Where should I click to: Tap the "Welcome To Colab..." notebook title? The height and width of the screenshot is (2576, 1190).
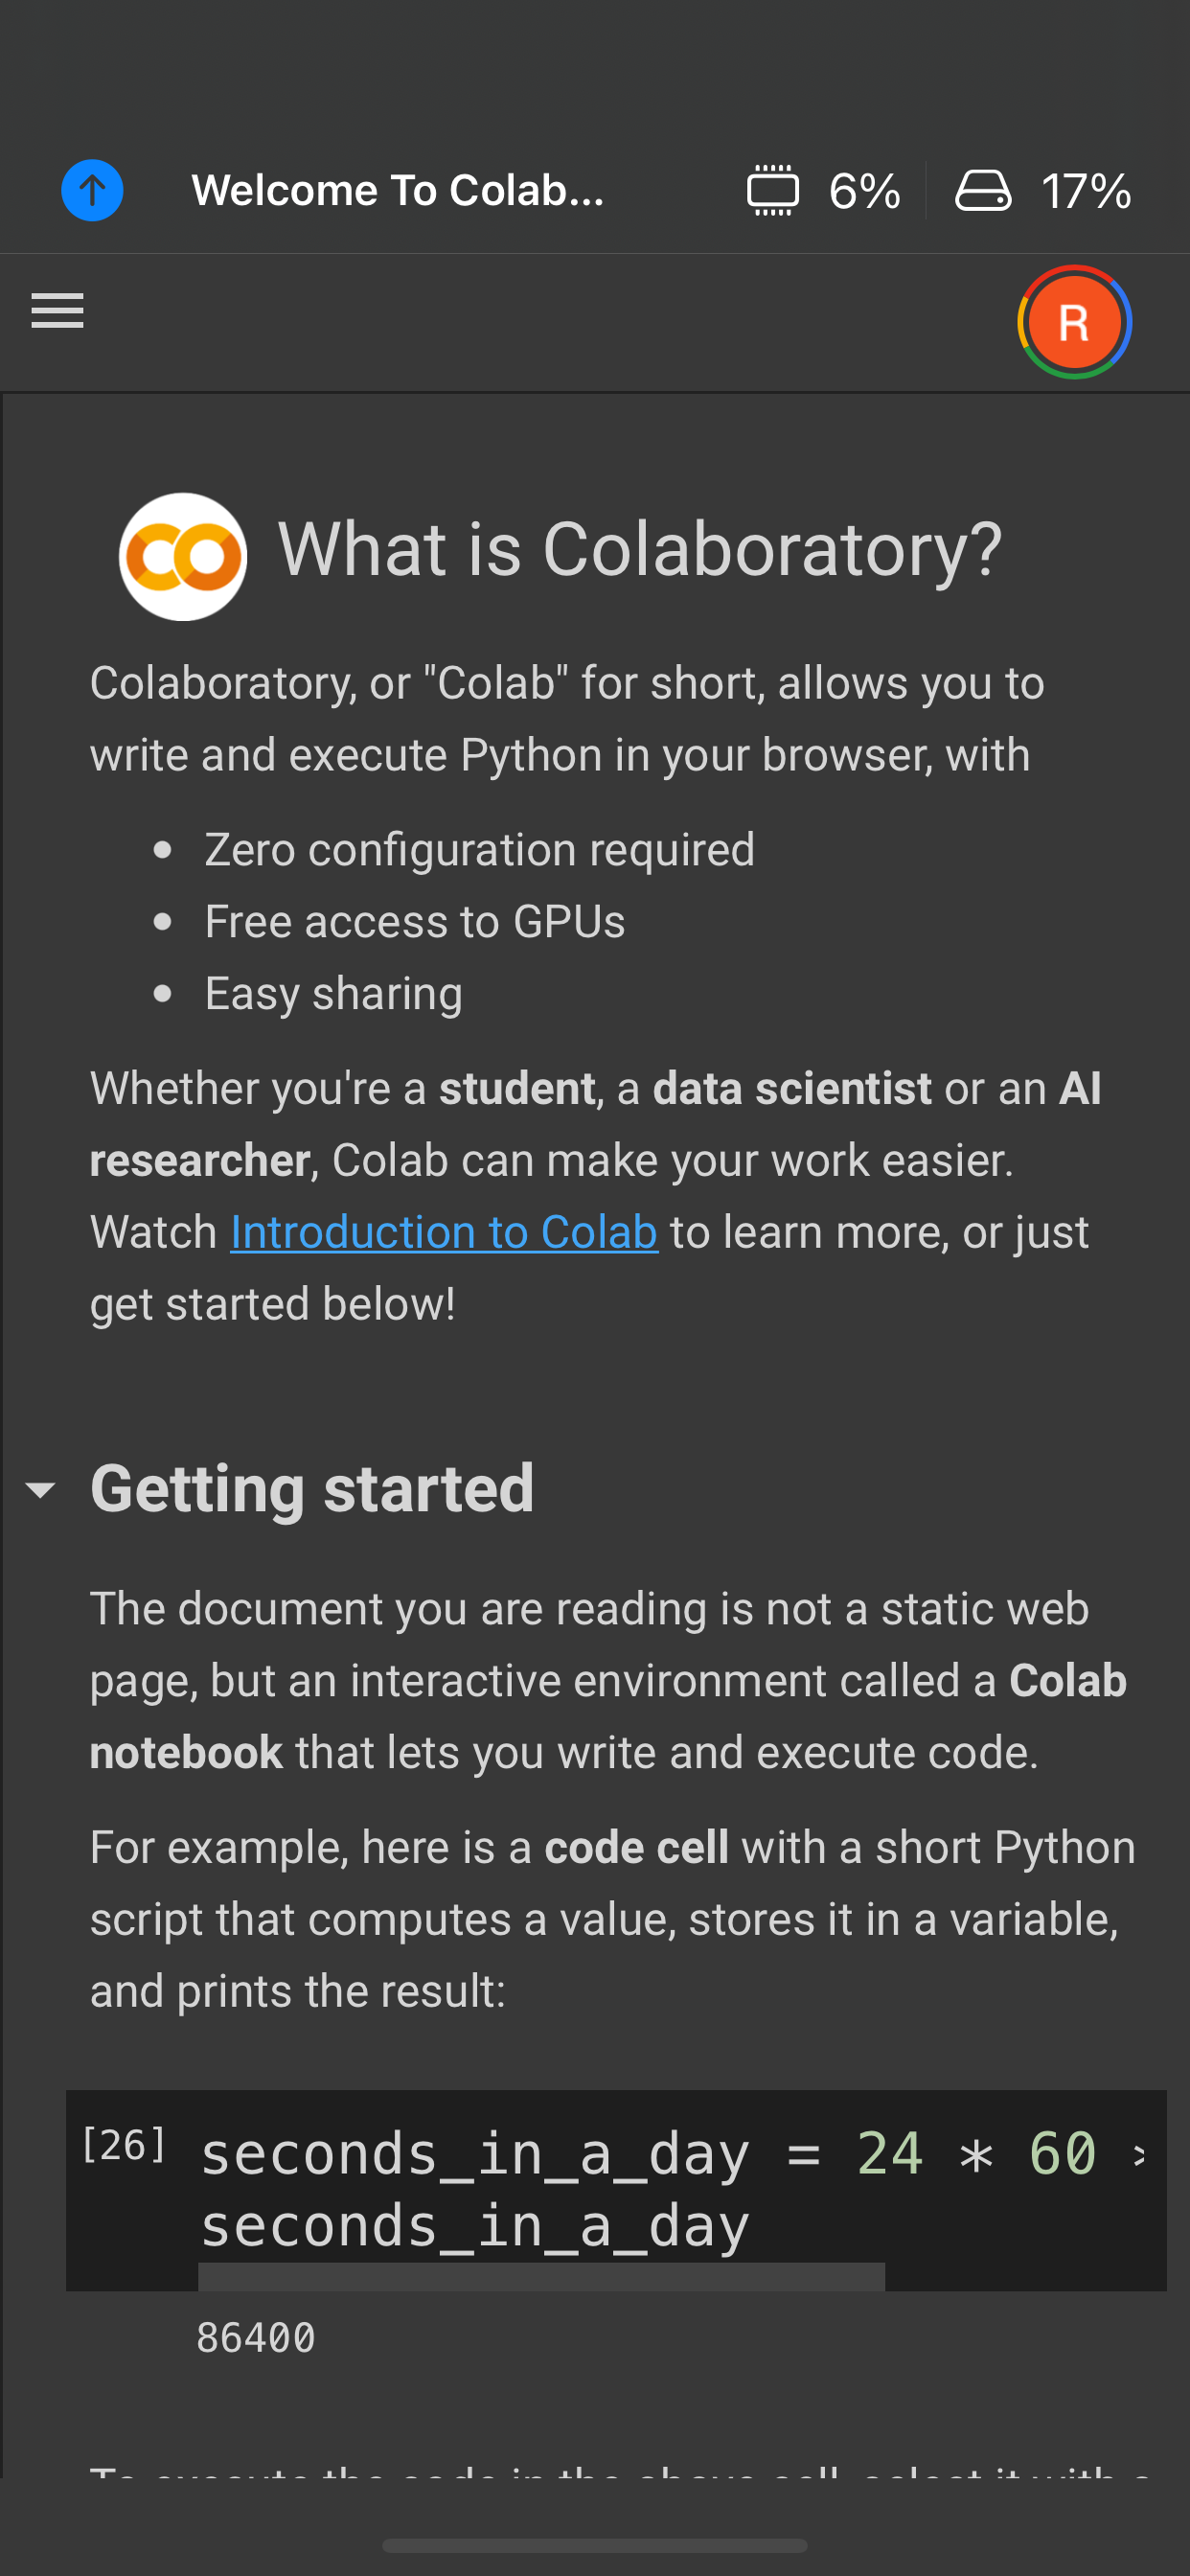[x=398, y=190]
